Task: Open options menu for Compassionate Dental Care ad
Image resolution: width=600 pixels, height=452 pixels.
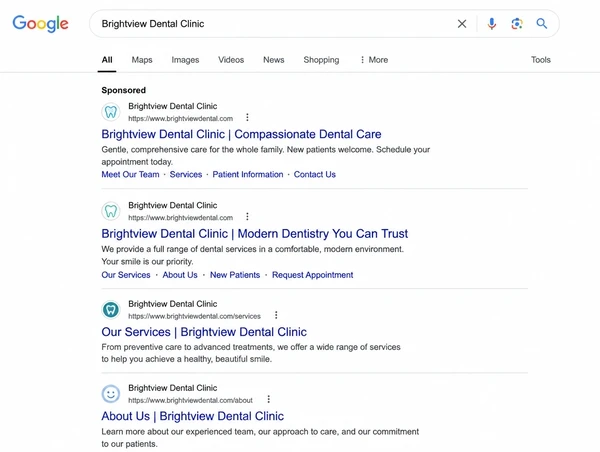Action: coord(247,117)
